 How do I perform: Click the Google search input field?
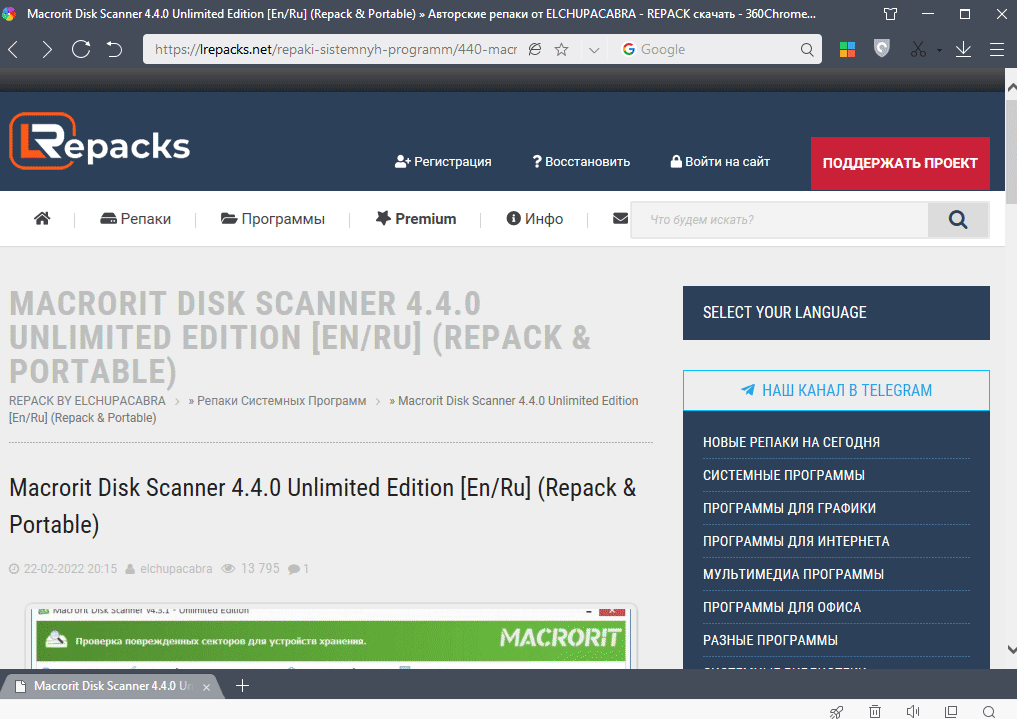(x=718, y=49)
